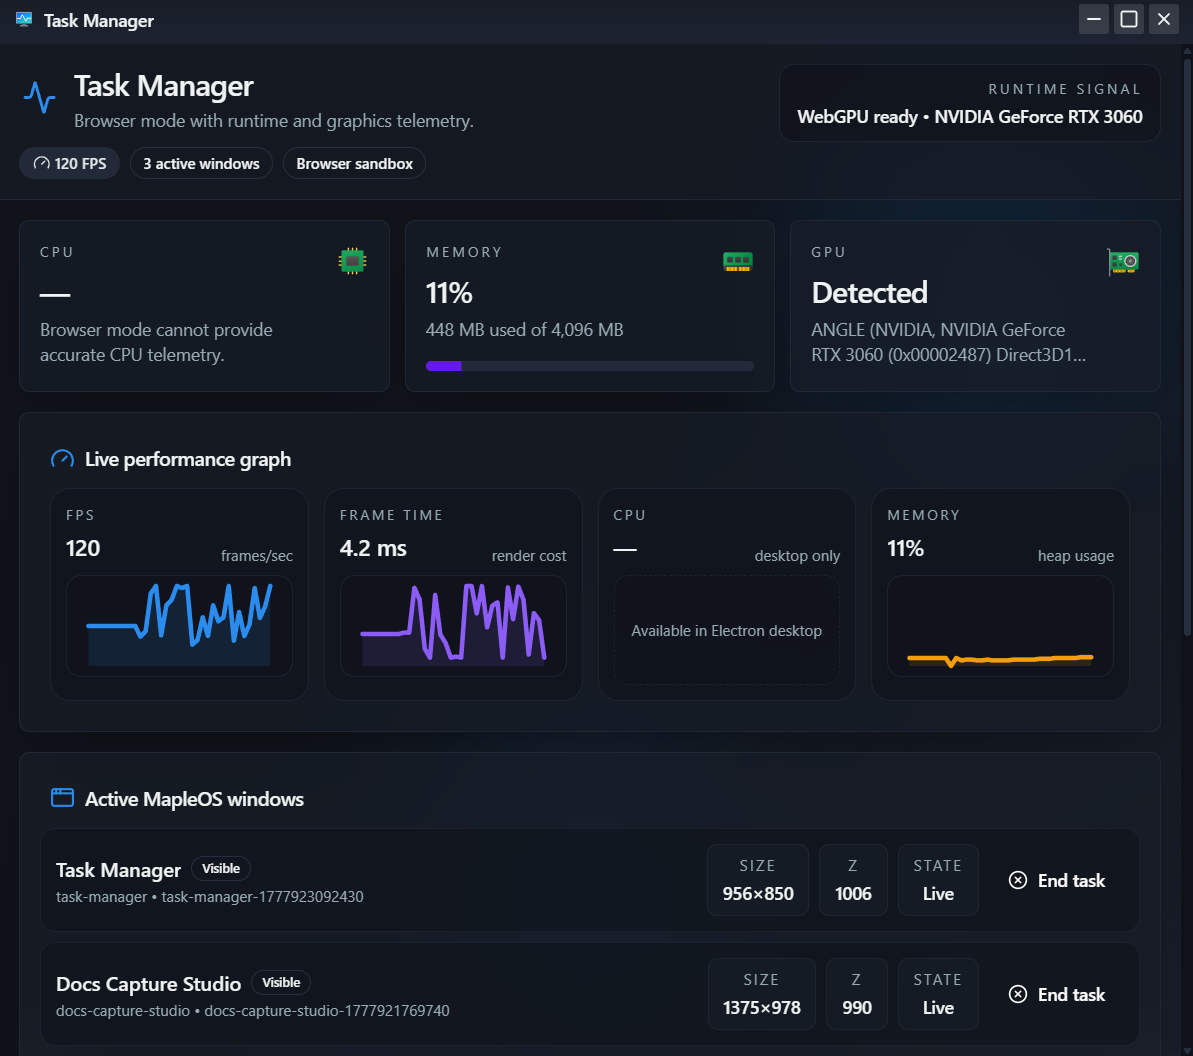Click the GPU Detected heading
Image resolution: width=1193 pixels, height=1056 pixels.
(870, 292)
